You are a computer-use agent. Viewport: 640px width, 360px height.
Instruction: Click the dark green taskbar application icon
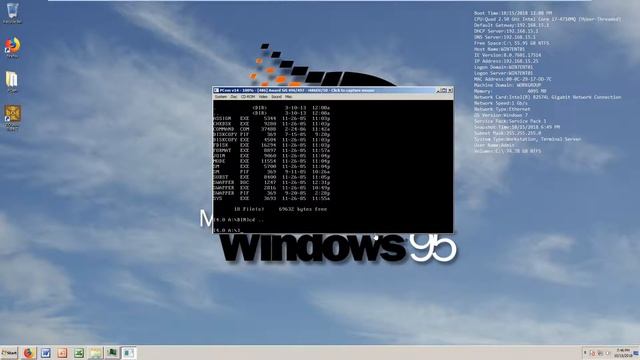coord(112,353)
